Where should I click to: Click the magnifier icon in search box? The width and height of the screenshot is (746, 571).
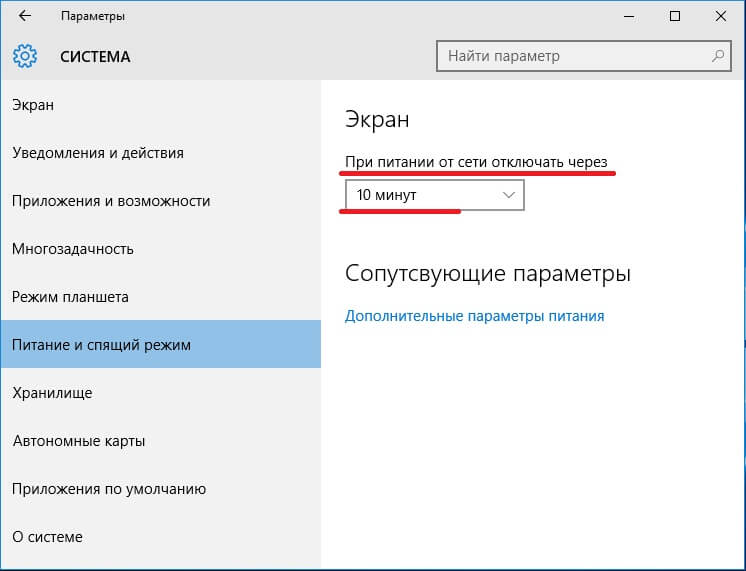pyautogui.click(x=717, y=56)
